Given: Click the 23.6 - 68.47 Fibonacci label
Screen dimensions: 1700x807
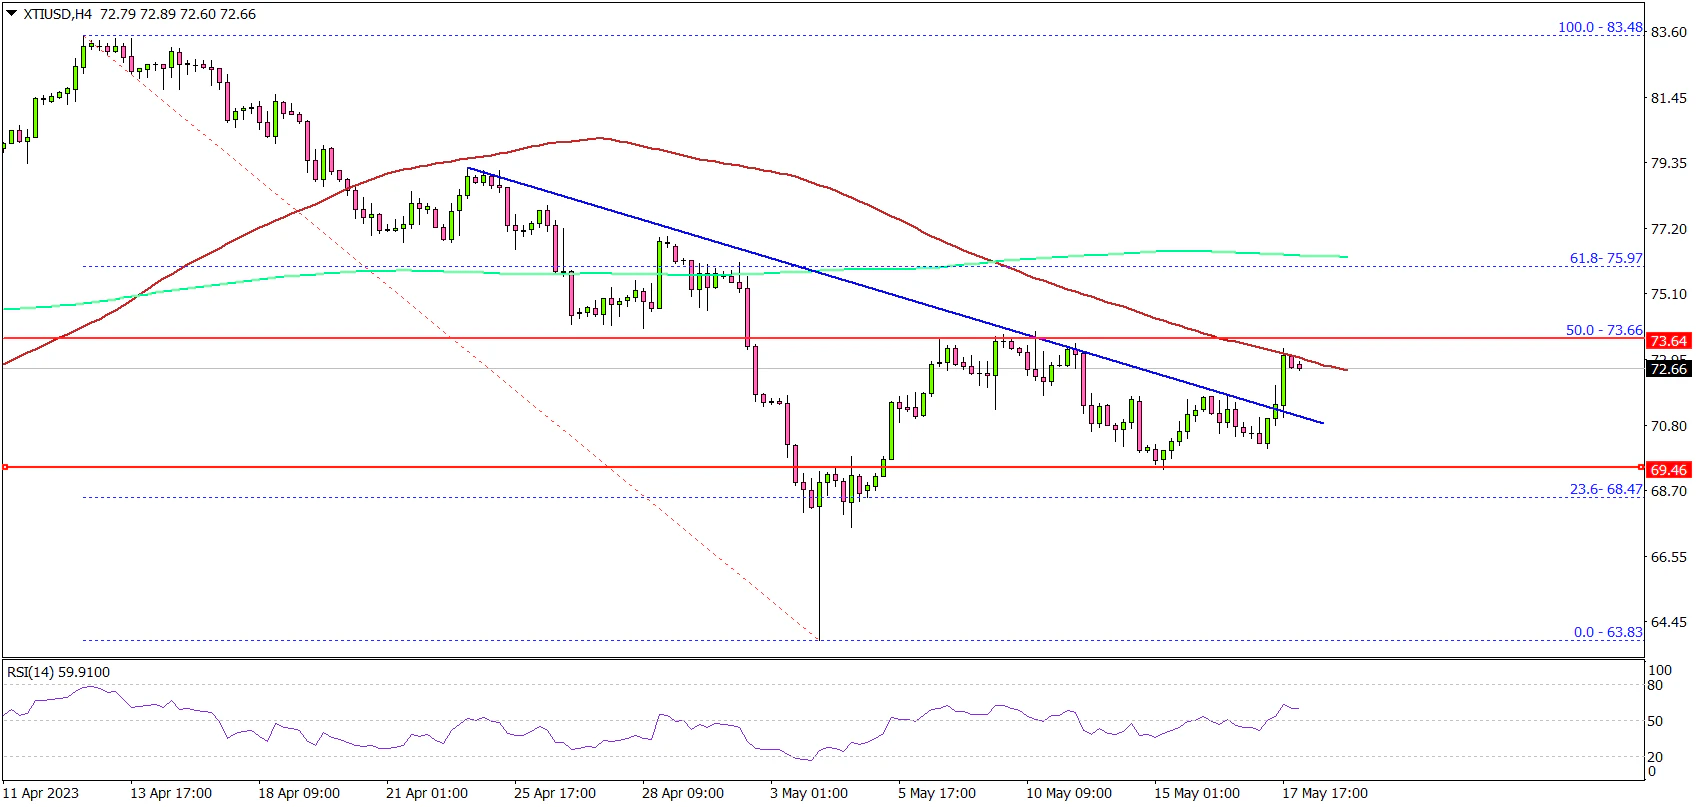Looking at the screenshot, I should click(1605, 489).
